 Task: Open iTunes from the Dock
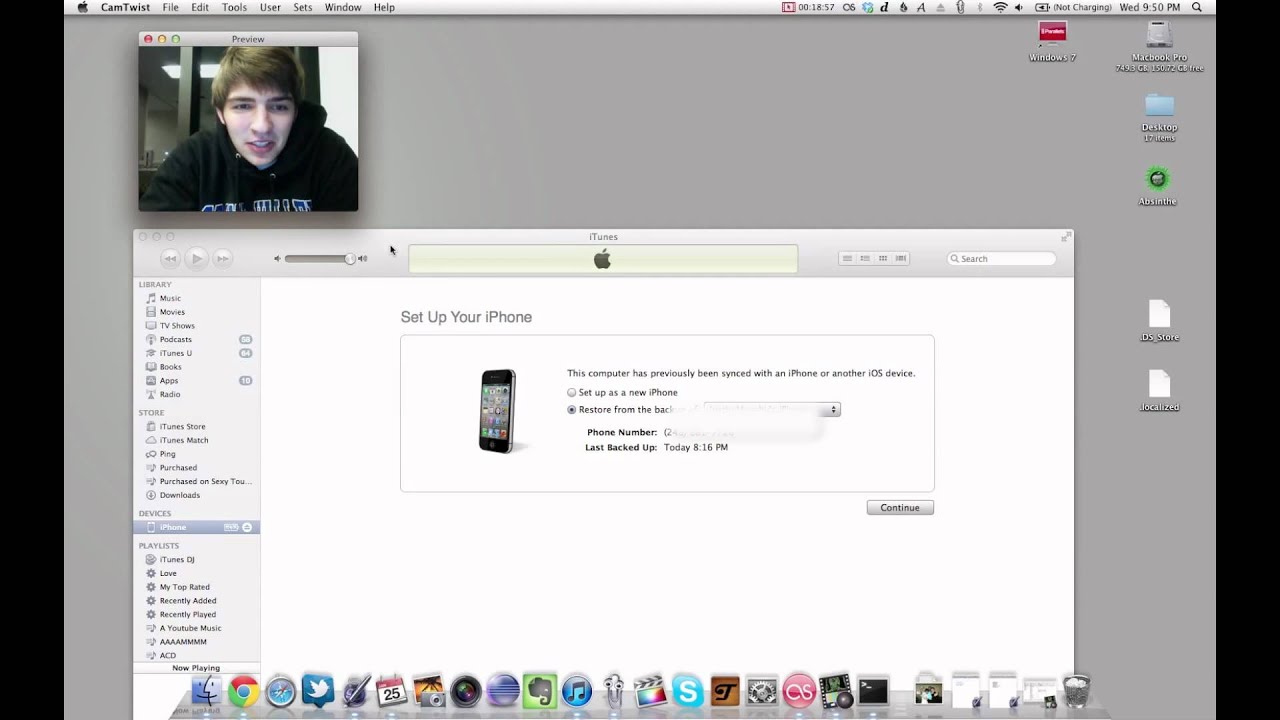click(576, 691)
